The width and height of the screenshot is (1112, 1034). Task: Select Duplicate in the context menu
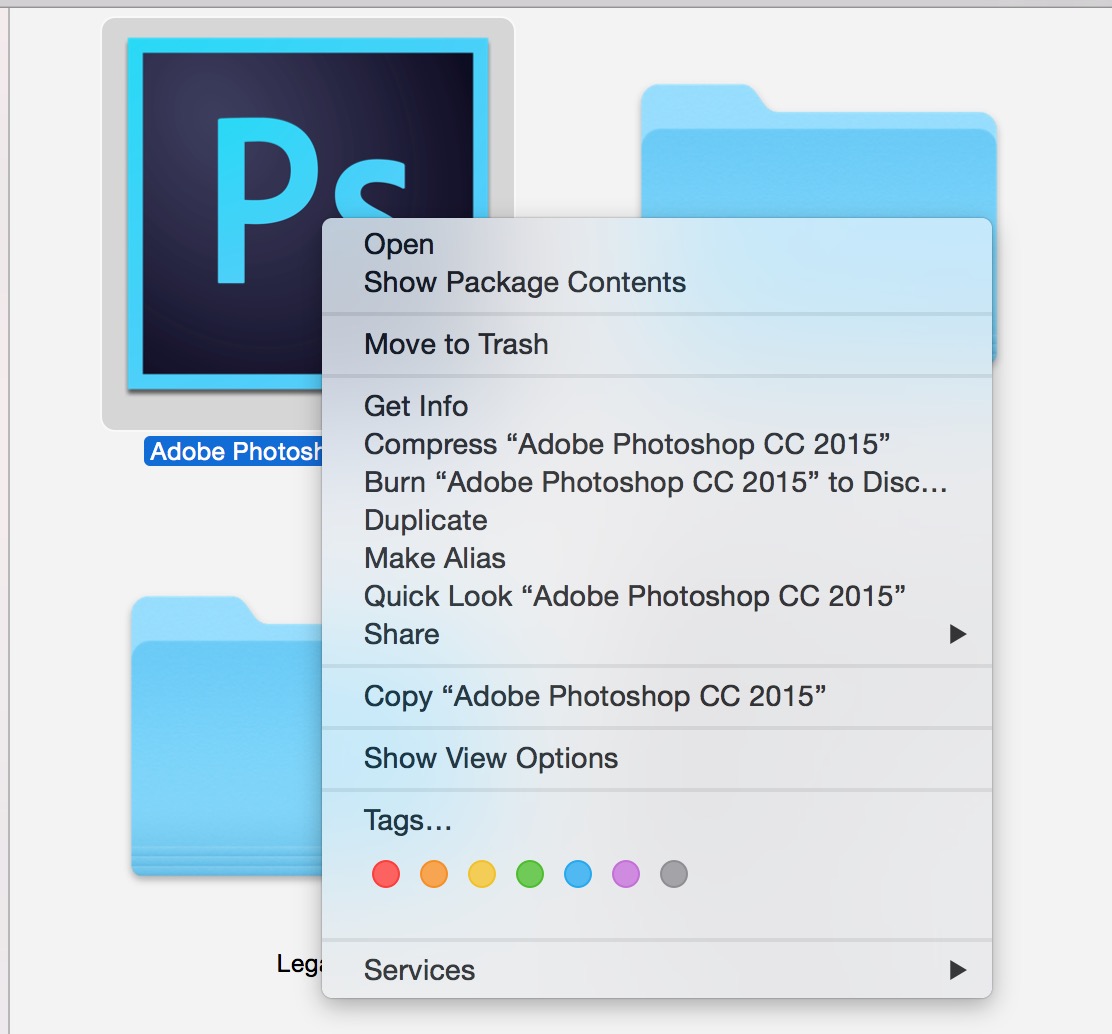coord(657,521)
